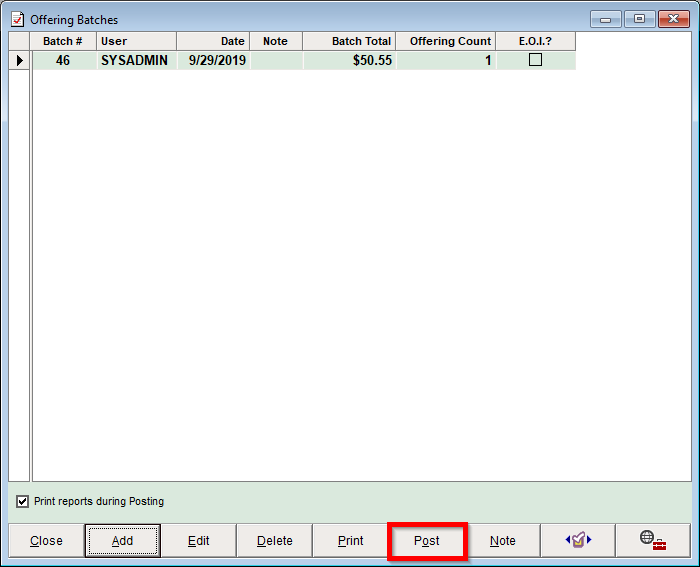This screenshot has width=700, height=567.
Task: Click the Offering Count column header
Action: pos(445,41)
